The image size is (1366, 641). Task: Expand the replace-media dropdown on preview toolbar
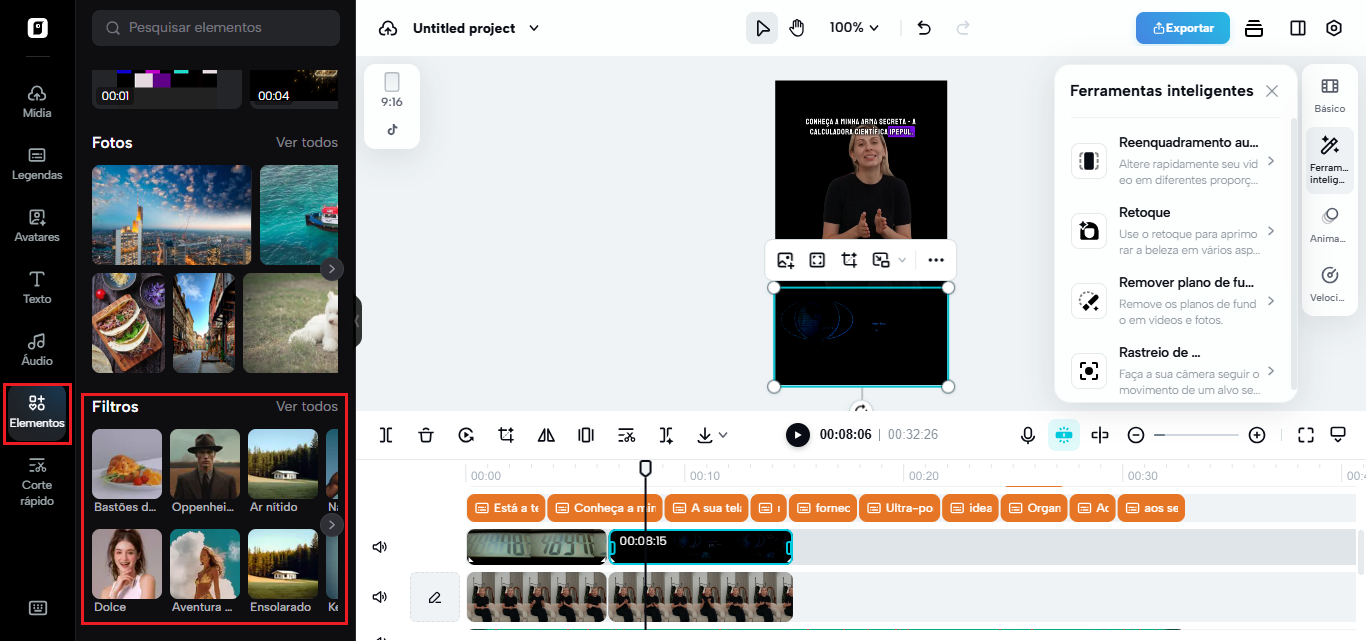tap(902, 260)
